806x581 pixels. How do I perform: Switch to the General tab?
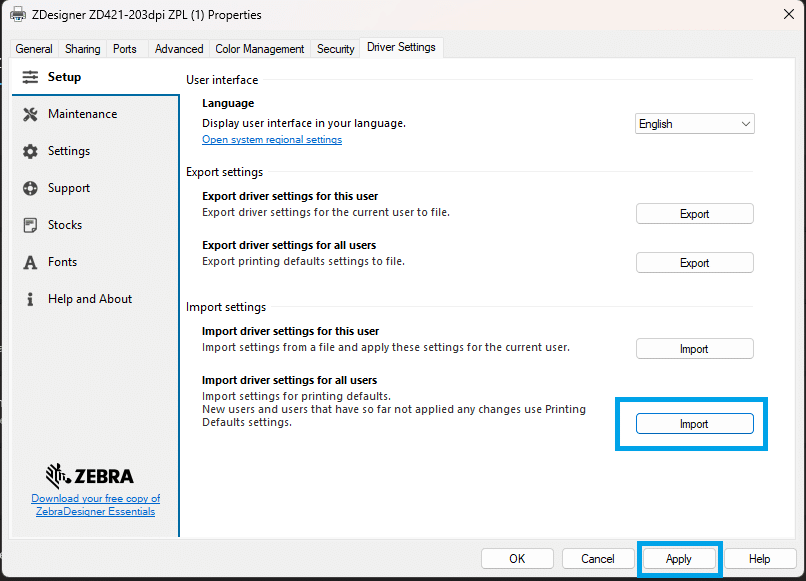pos(34,49)
